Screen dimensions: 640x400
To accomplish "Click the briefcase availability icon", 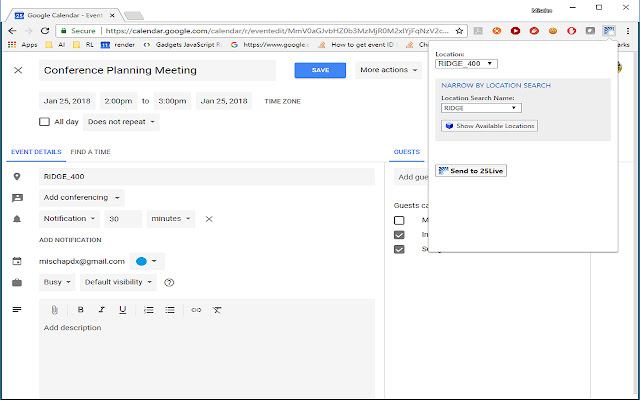I will tap(17, 282).
